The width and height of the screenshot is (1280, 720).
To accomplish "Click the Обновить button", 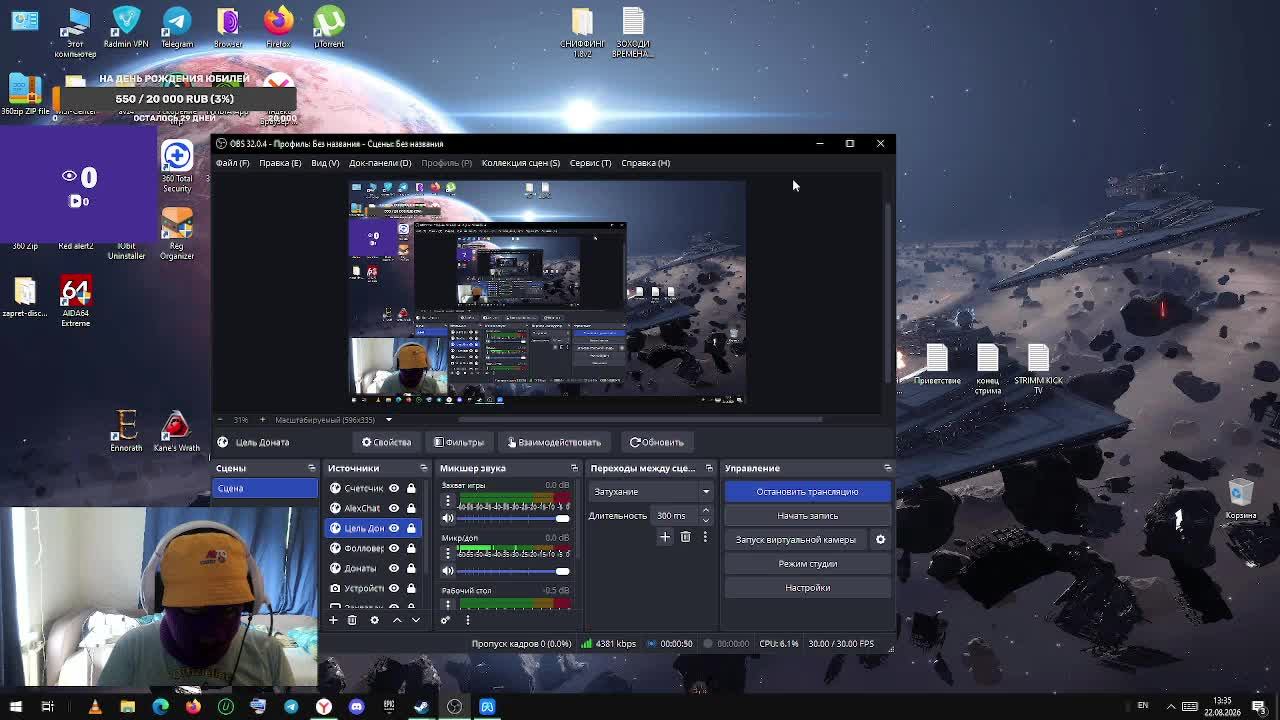I will tap(657, 442).
